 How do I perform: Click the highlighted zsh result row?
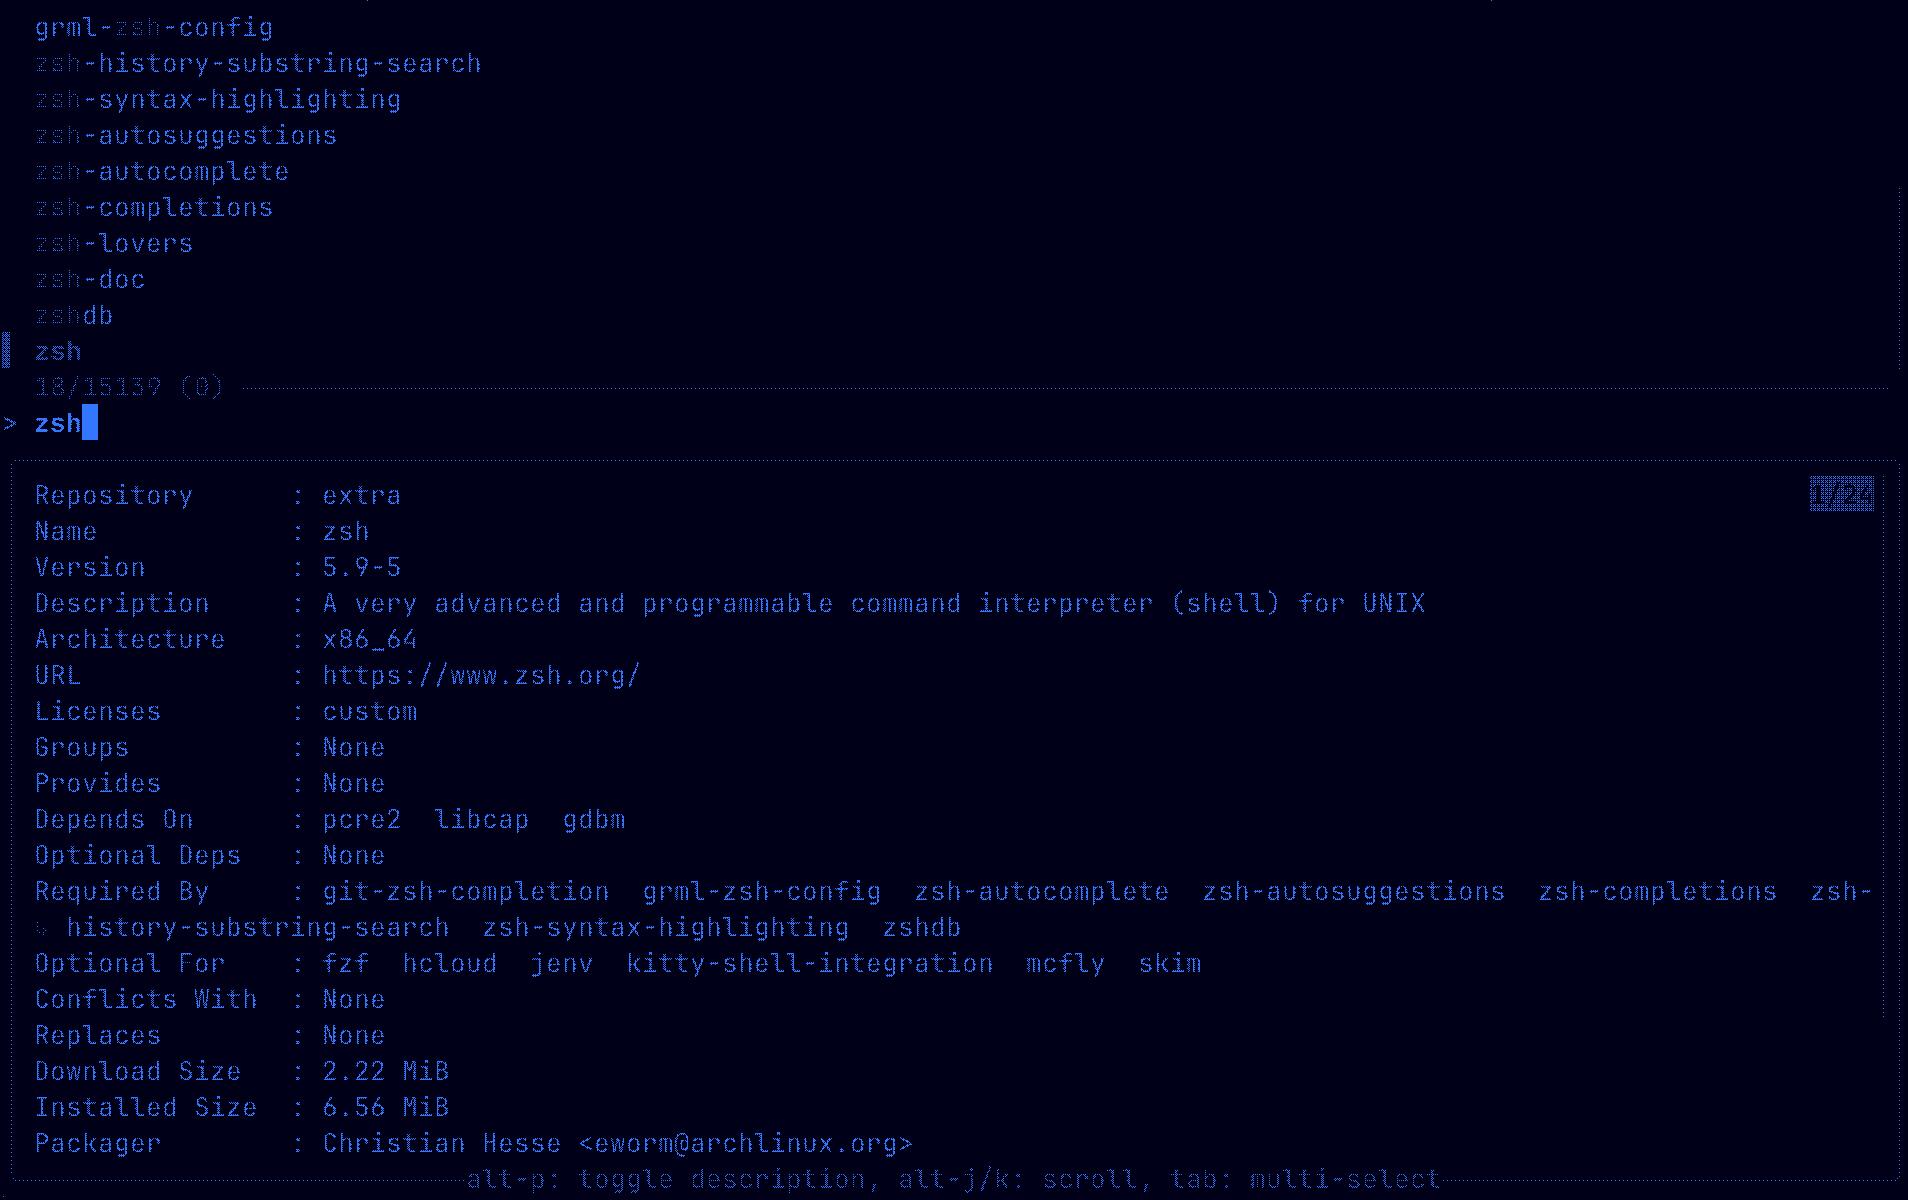58,352
